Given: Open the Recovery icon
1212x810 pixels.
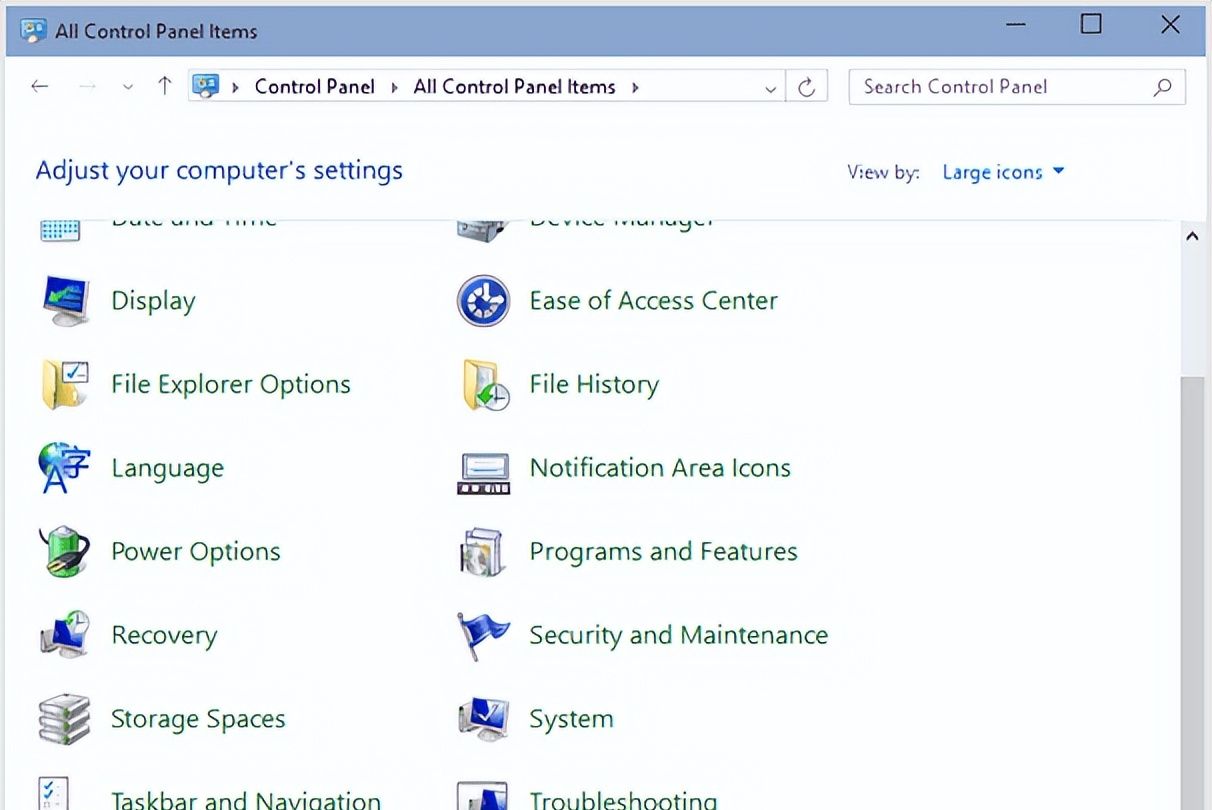Looking at the screenshot, I should (65, 635).
